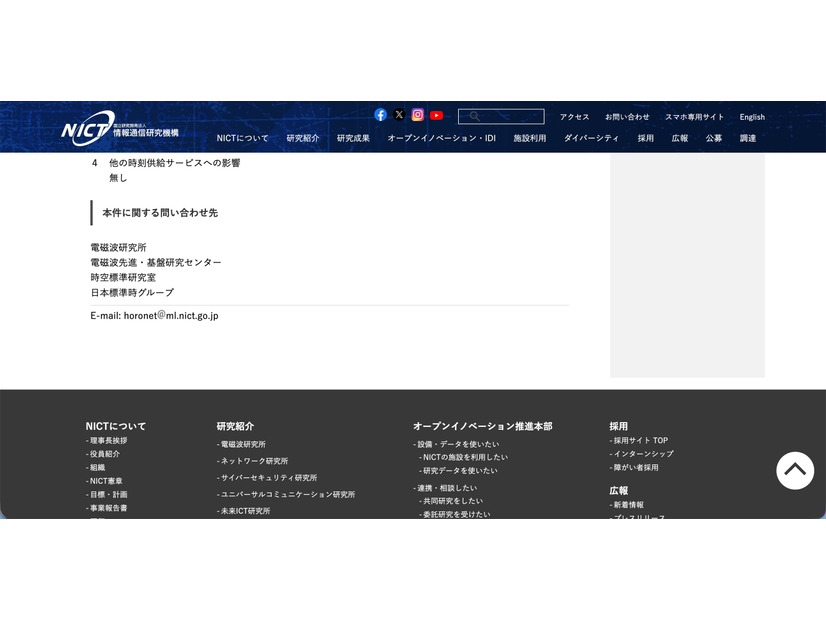The image size is (826, 620).
Task: Open the 採用 nav menu item
Action: click(x=645, y=138)
